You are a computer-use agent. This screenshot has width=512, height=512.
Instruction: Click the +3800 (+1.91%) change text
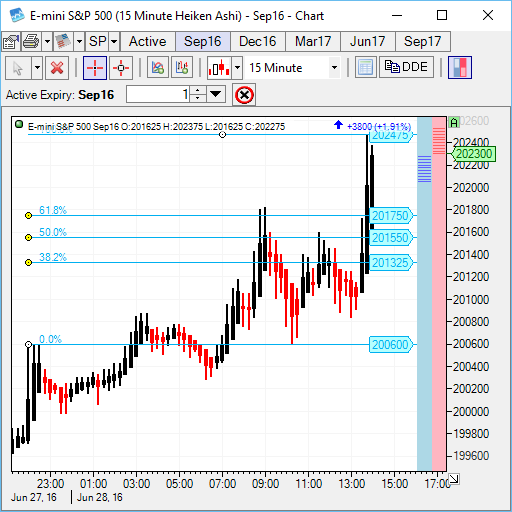379,127
